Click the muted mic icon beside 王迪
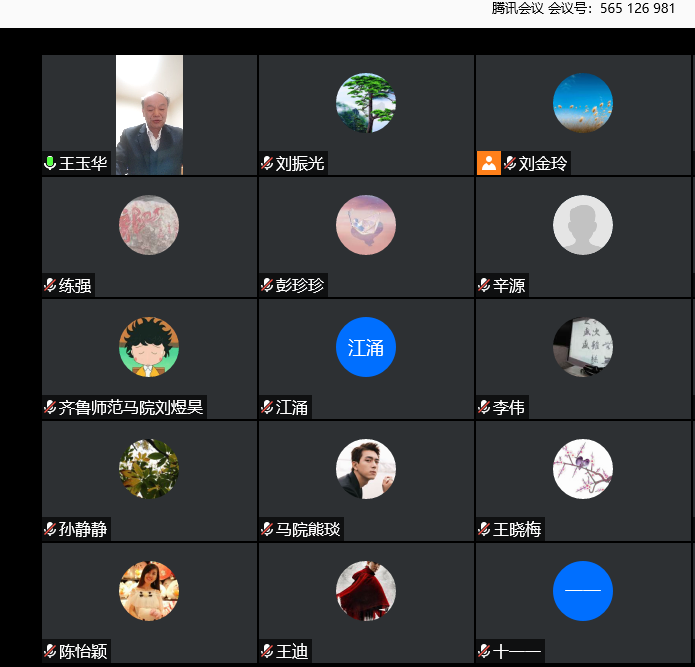 [267, 651]
